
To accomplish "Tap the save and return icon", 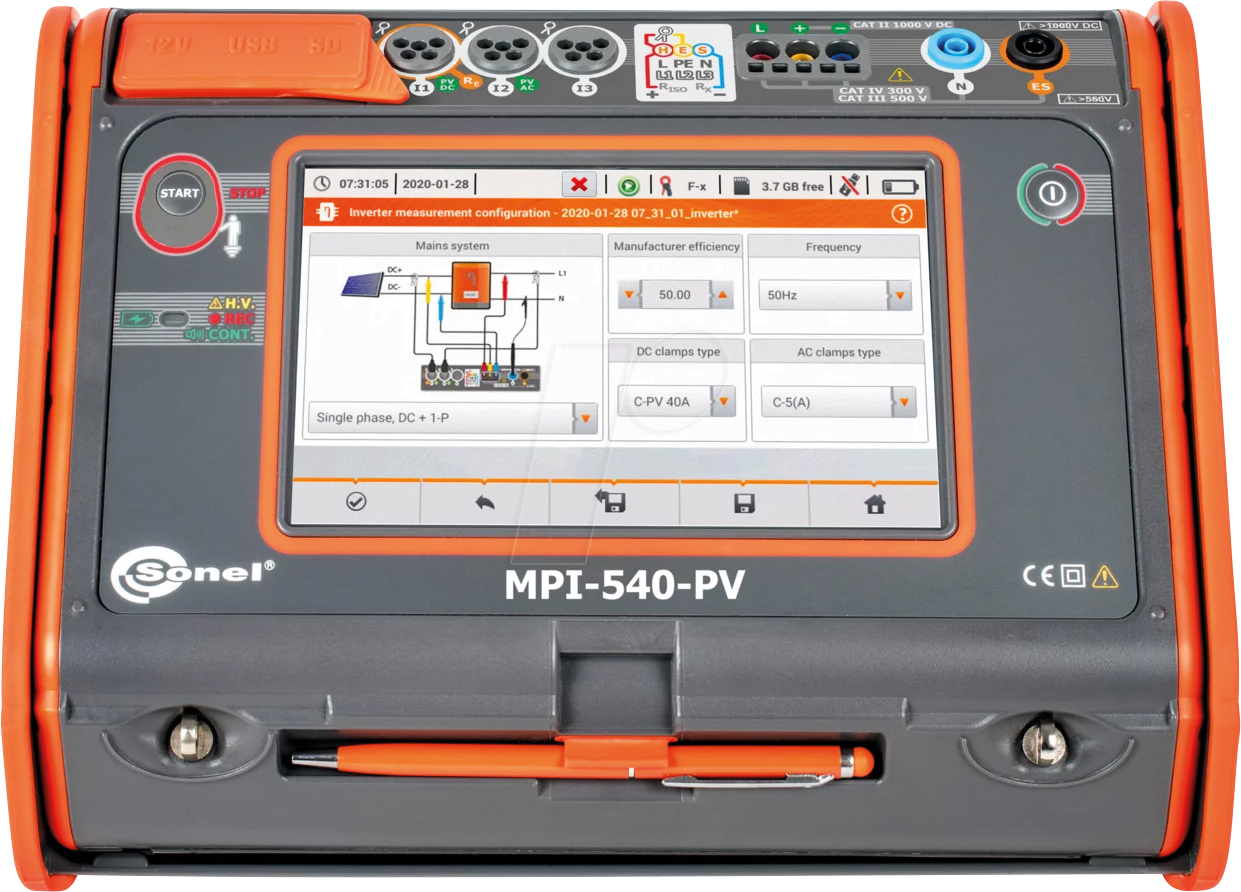I will [612, 502].
